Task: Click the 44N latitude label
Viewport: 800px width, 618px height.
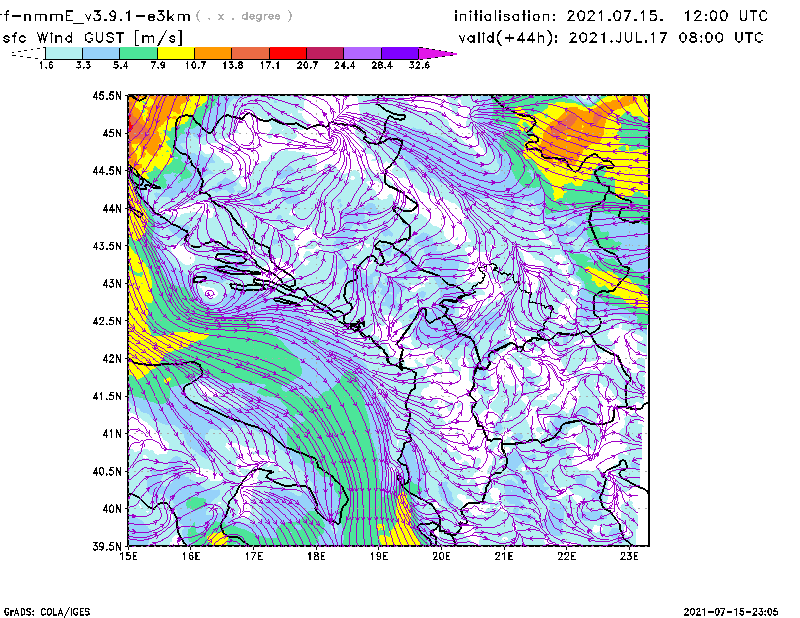Action: [x=112, y=208]
